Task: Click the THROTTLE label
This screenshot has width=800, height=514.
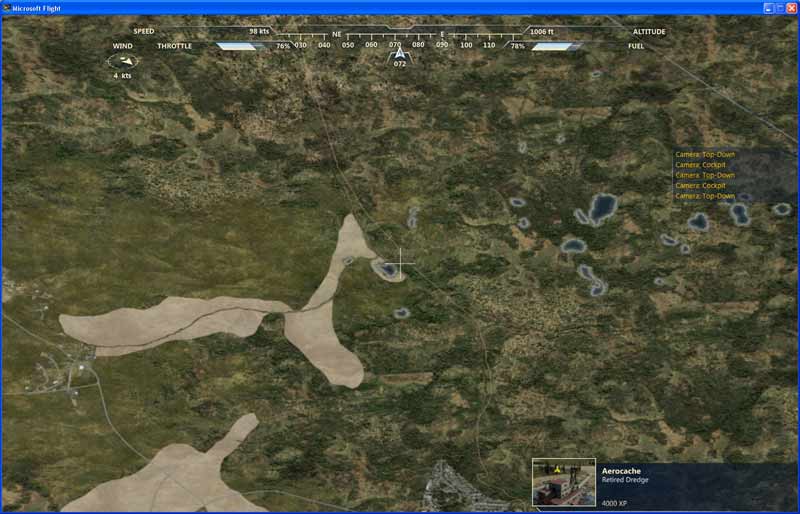Action: [174, 46]
